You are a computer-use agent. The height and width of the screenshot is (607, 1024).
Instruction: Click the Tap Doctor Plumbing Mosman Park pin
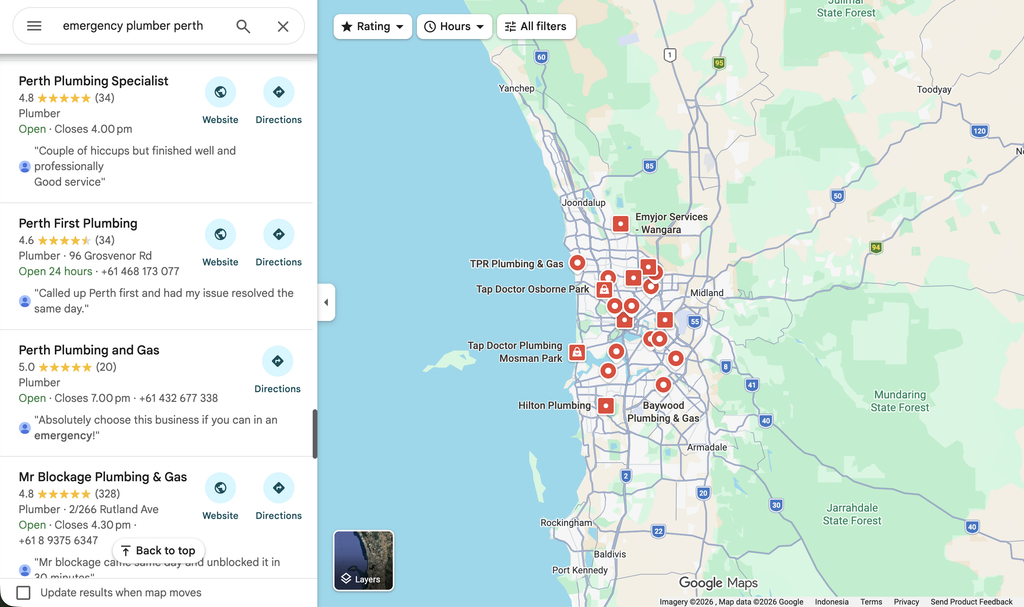coord(577,353)
